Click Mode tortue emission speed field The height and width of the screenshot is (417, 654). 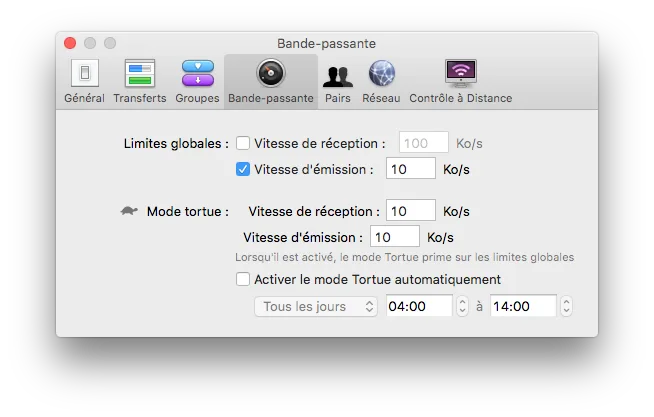tap(395, 236)
